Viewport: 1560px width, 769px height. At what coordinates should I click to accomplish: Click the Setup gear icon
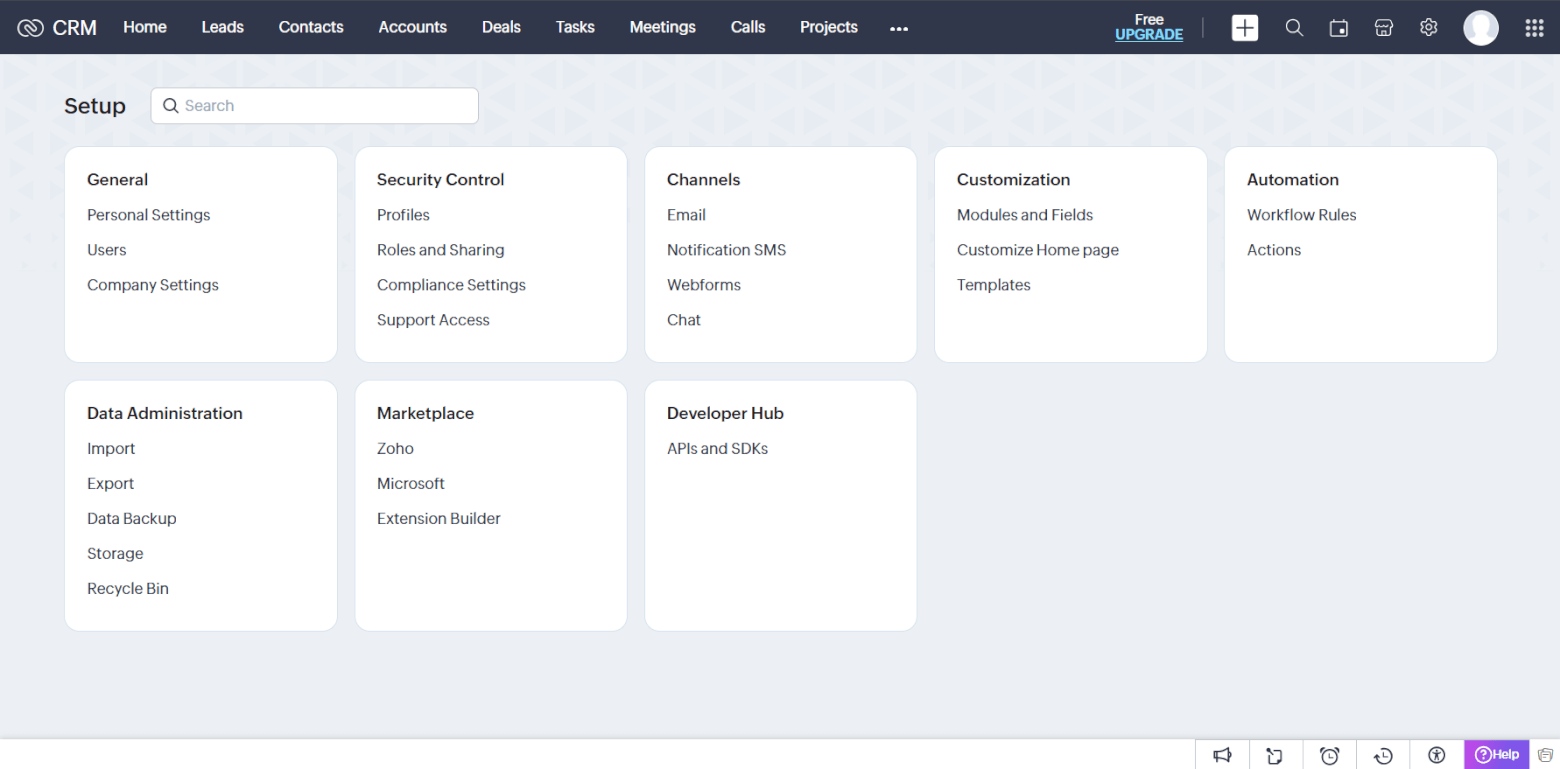1429,28
